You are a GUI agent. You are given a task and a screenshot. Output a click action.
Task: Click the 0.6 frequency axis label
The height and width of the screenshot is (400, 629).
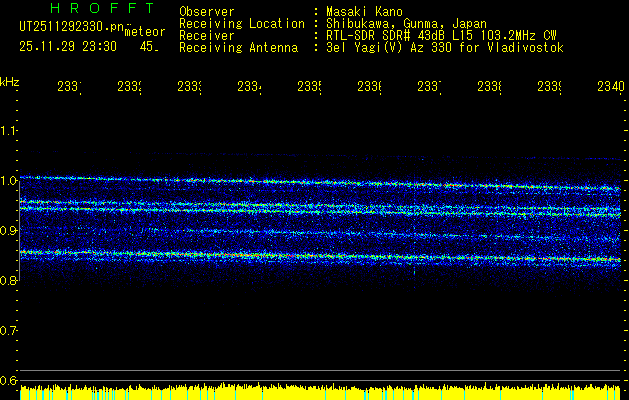pos(9,380)
